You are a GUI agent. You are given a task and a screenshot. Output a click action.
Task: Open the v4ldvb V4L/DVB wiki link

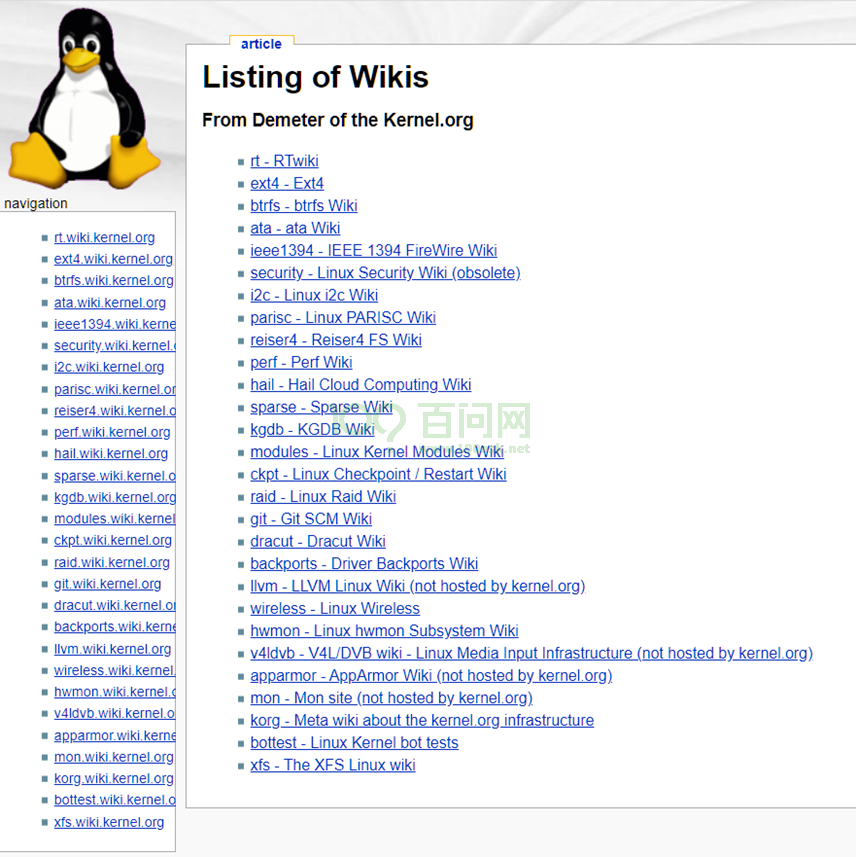pyautogui.click(x=531, y=653)
